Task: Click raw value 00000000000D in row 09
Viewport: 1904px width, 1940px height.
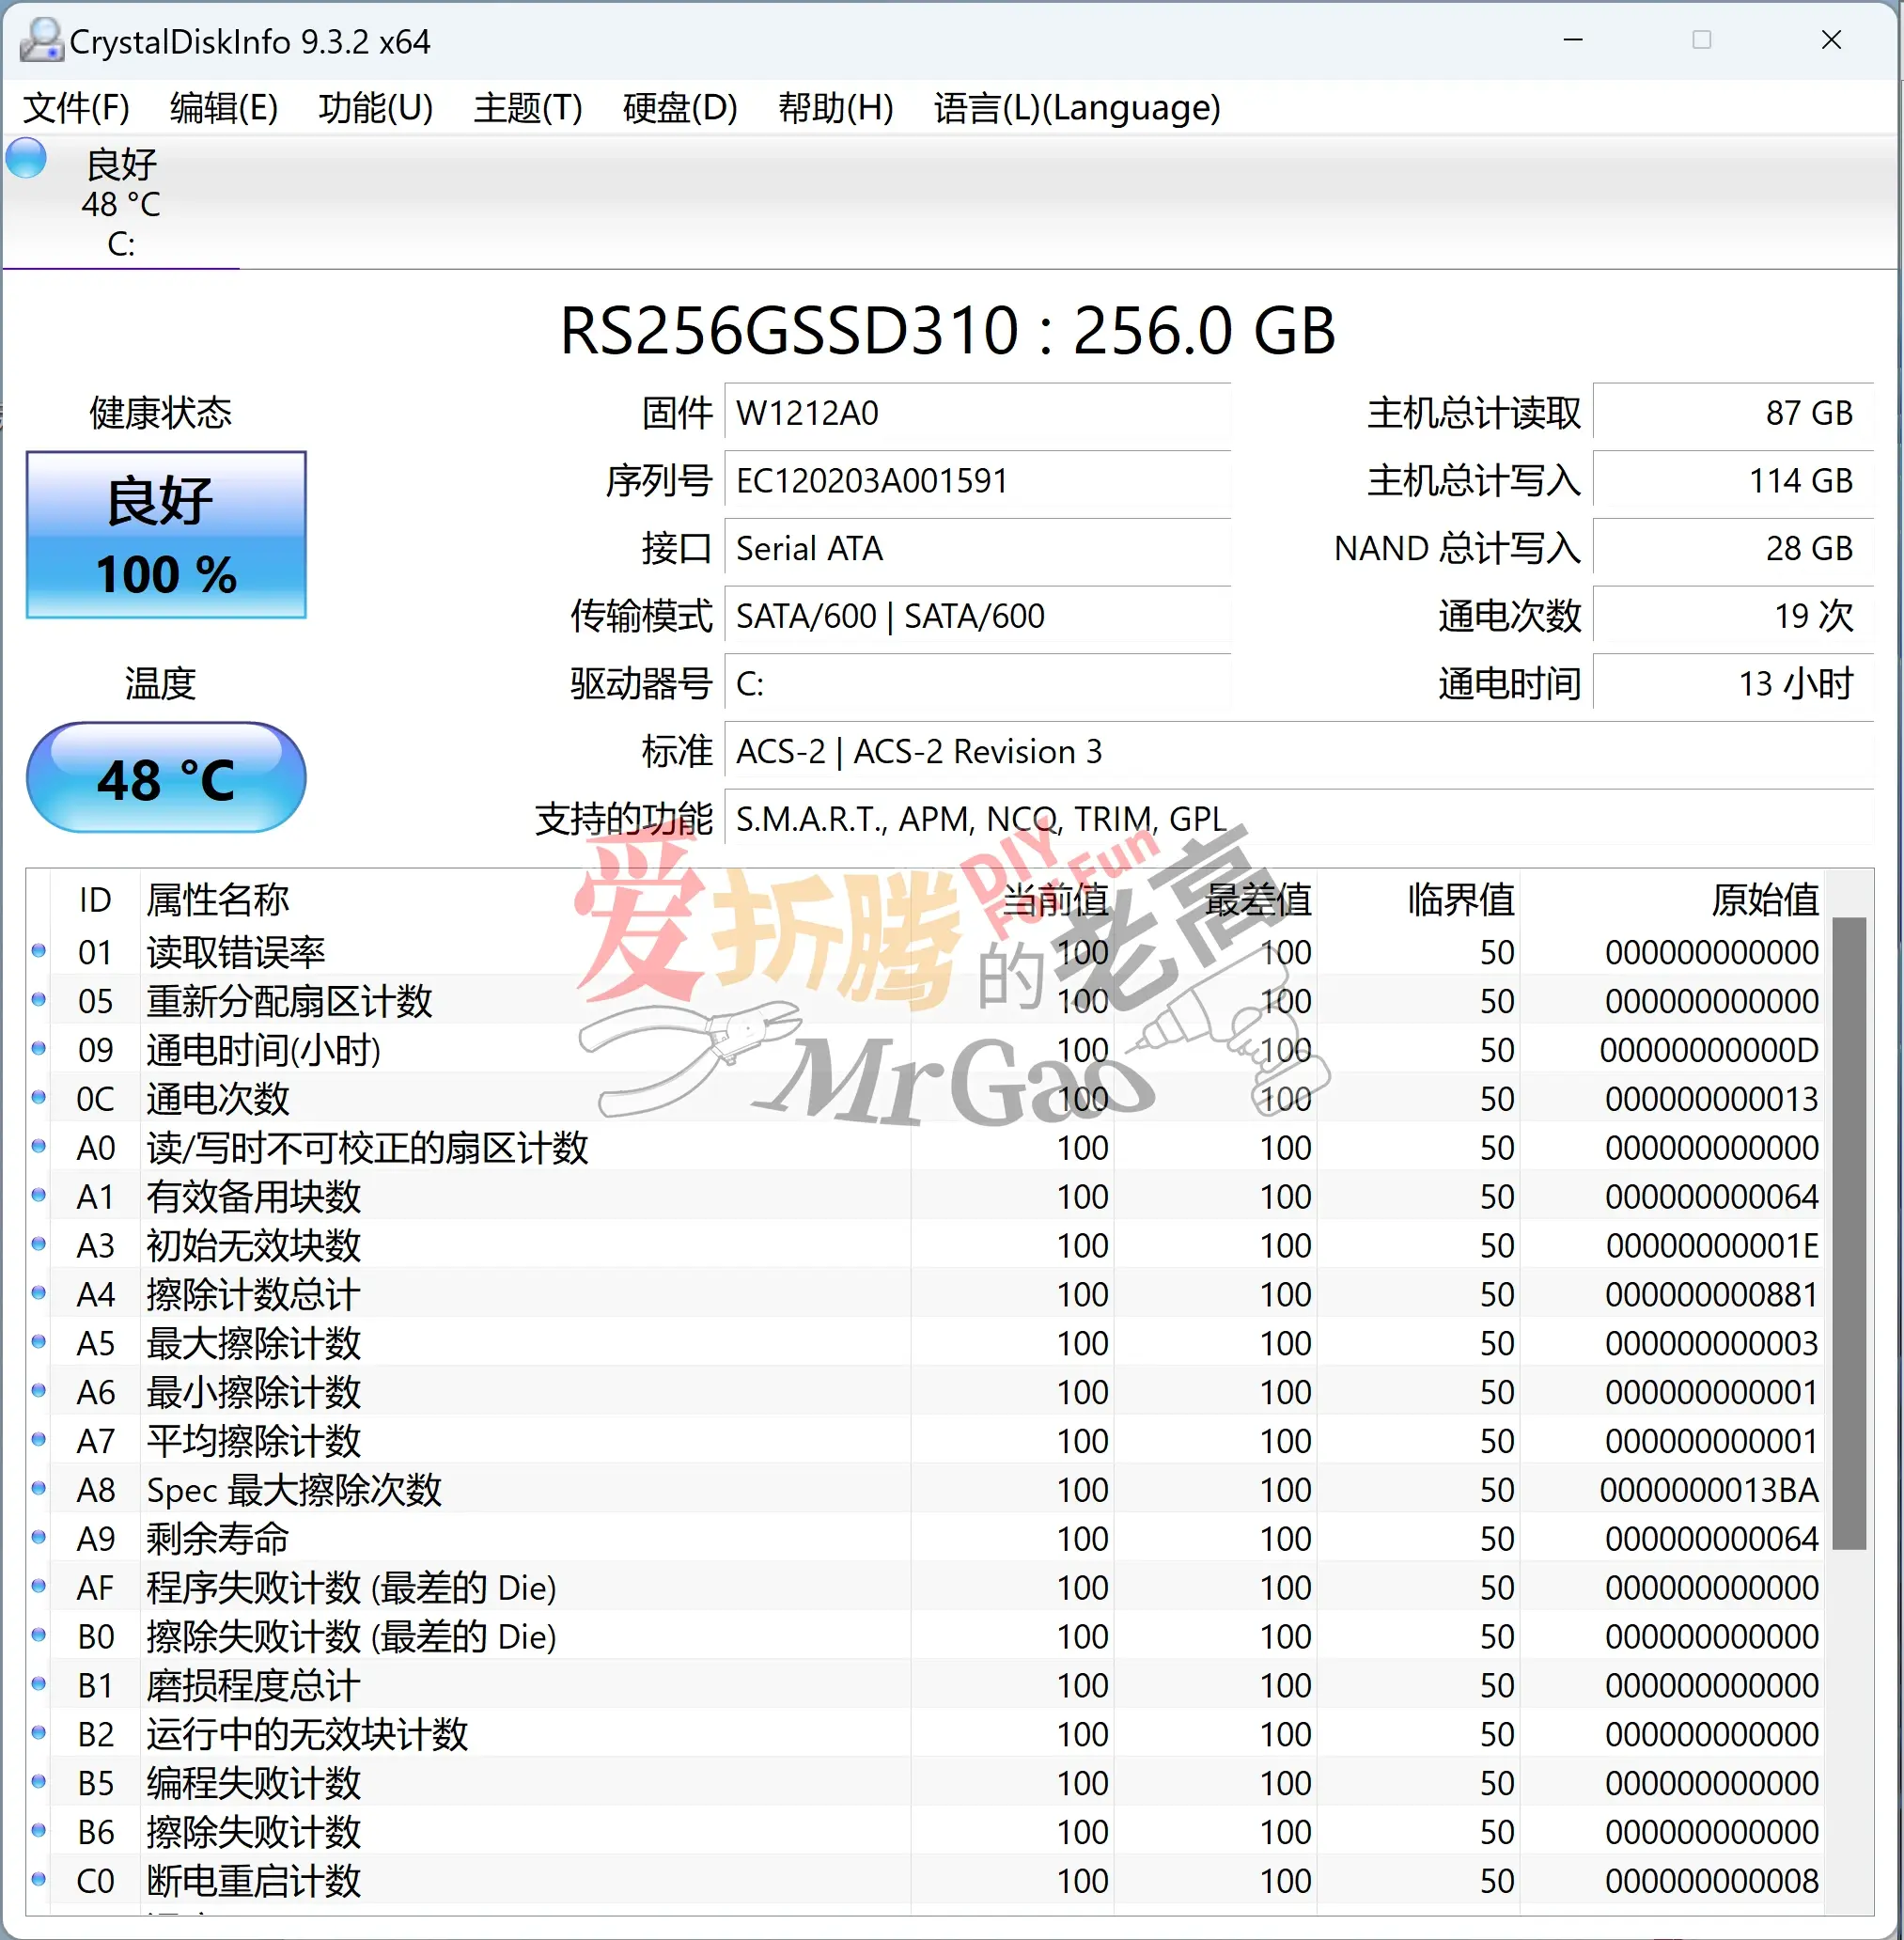Action: [1709, 1050]
